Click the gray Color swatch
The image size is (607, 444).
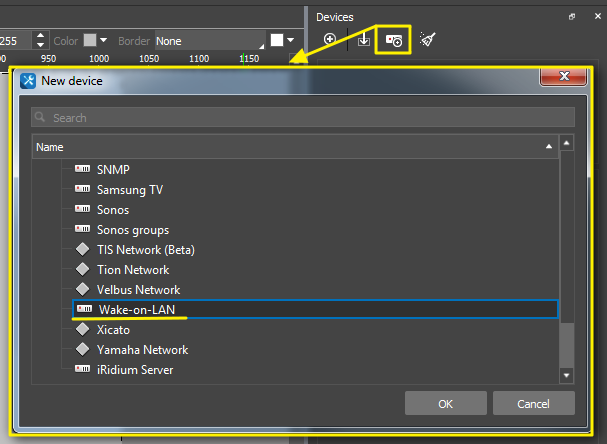(90, 41)
